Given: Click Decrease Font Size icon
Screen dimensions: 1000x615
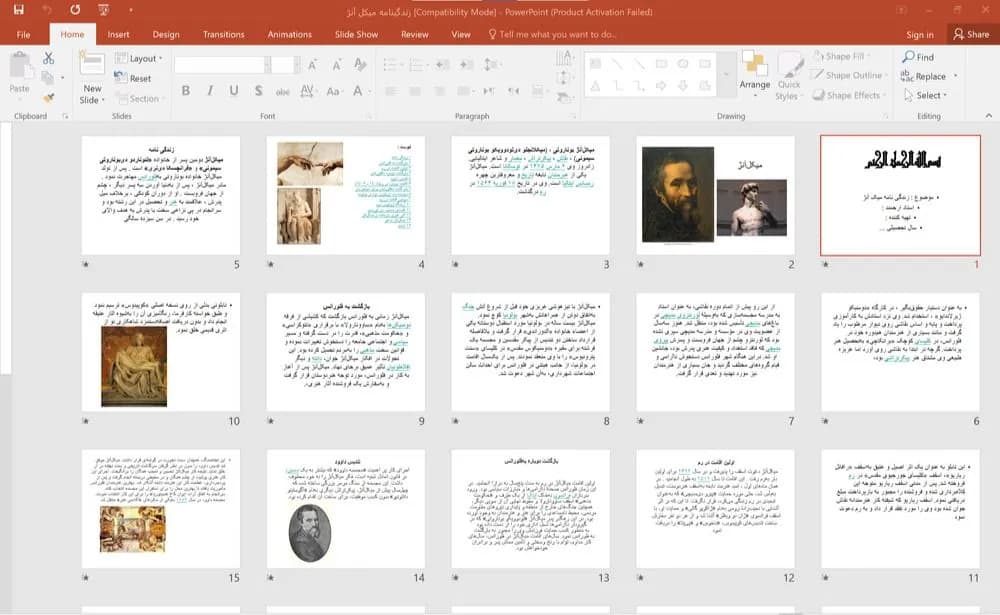Looking at the screenshot, I should coord(336,64).
